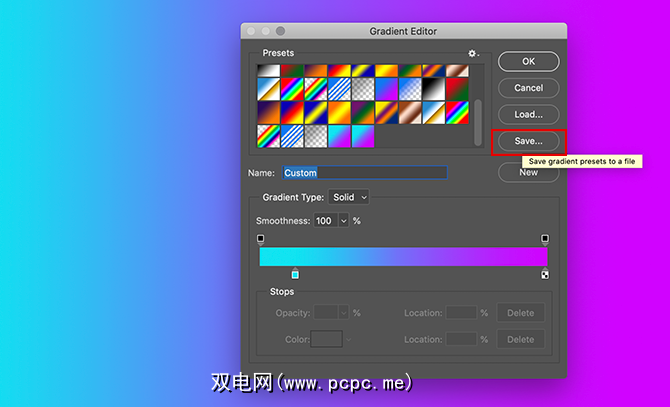Select the right-end color stop below gradient bar
Image resolution: width=670 pixels, height=407 pixels.
coord(545,274)
